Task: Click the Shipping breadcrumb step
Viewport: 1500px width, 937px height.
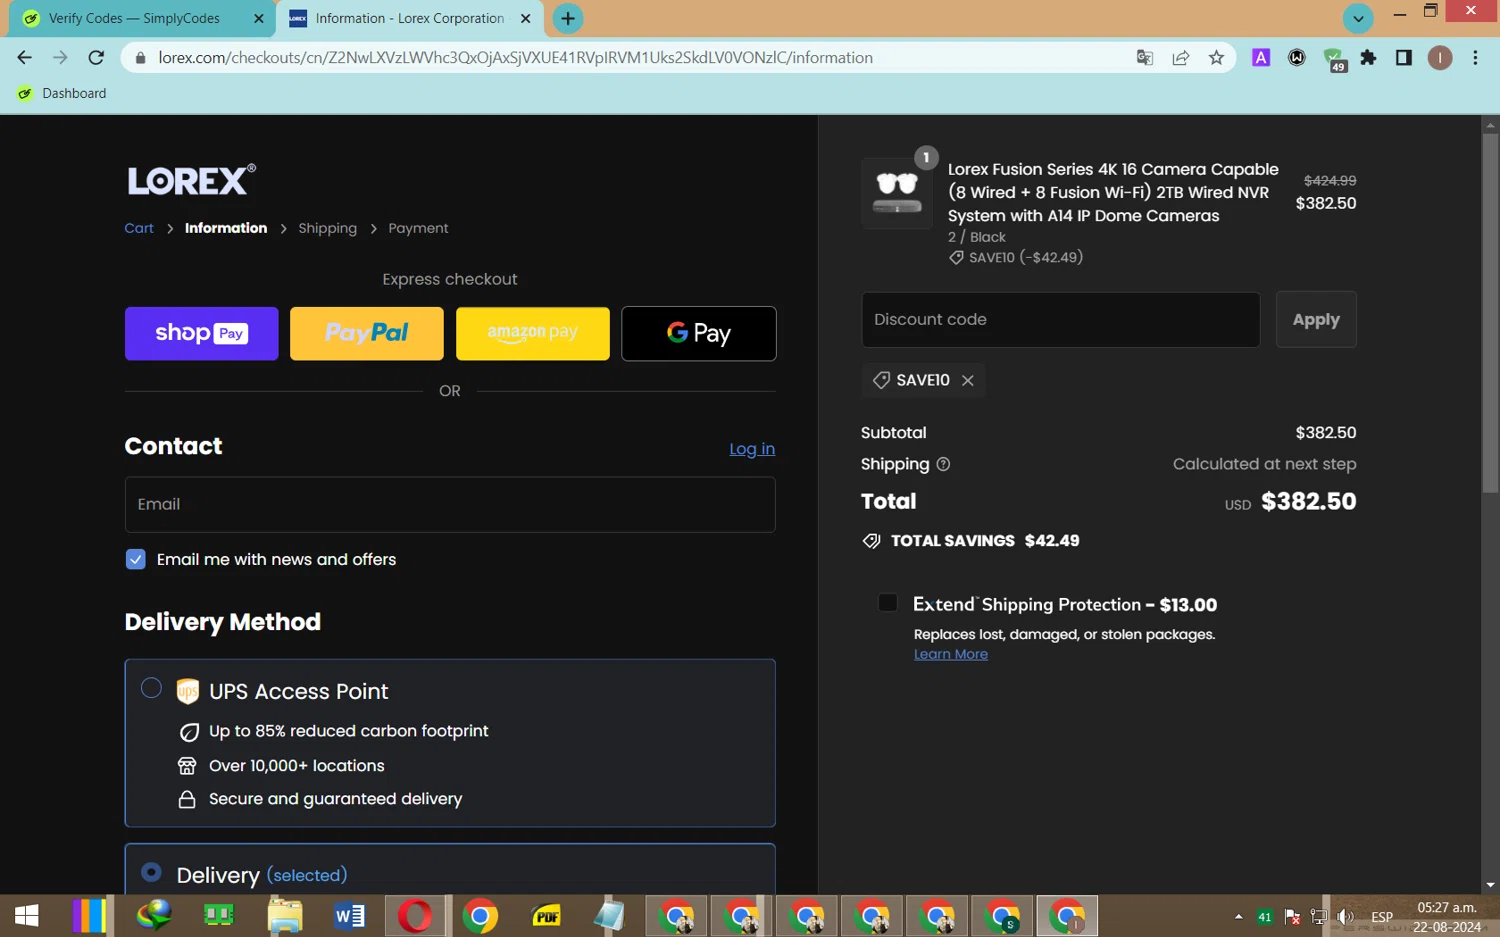Action: tap(327, 228)
